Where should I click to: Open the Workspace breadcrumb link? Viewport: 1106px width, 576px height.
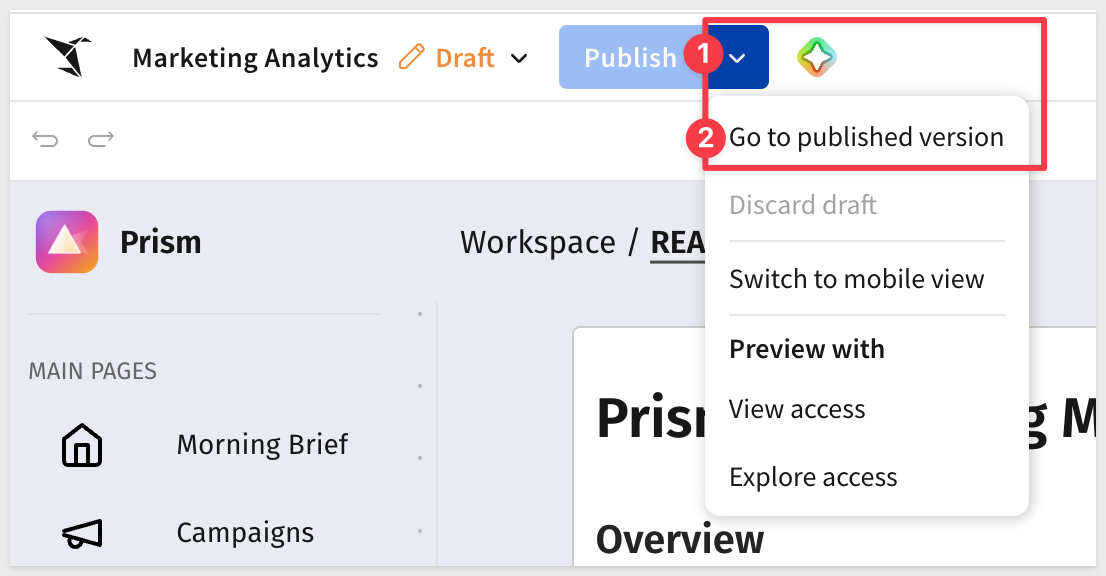tap(538, 243)
